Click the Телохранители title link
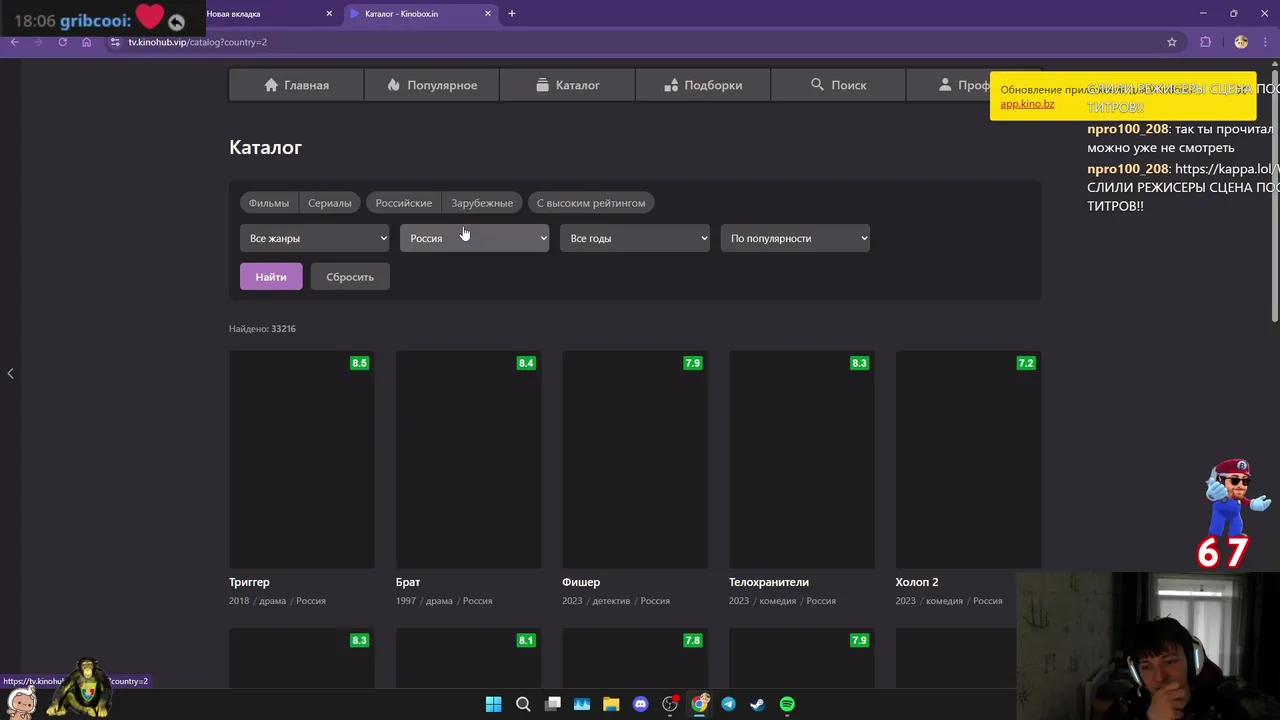 (x=769, y=582)
